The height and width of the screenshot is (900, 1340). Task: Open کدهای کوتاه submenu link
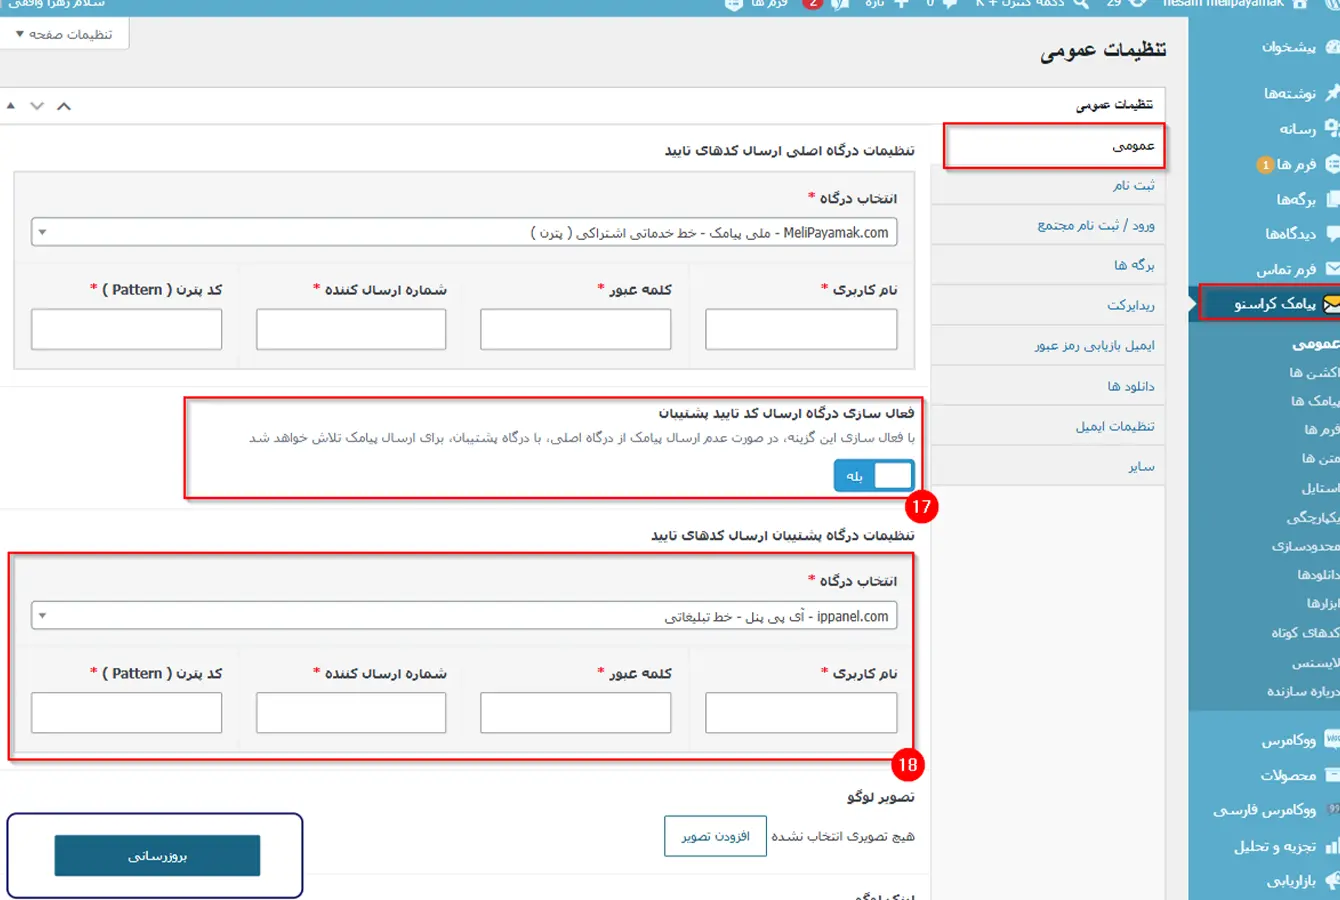pyautogui.click(x=1305, y=633)
